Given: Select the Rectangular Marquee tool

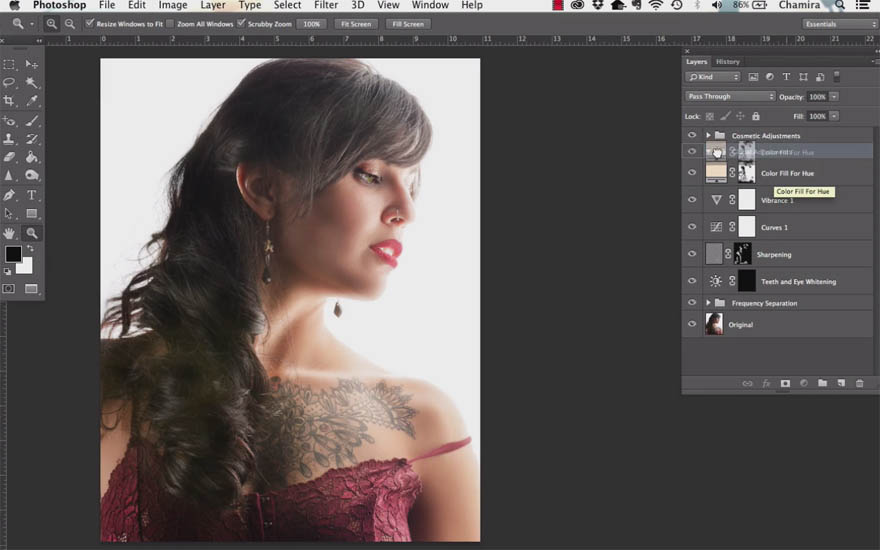Looking at the screenshot, I should pos(9,65).
